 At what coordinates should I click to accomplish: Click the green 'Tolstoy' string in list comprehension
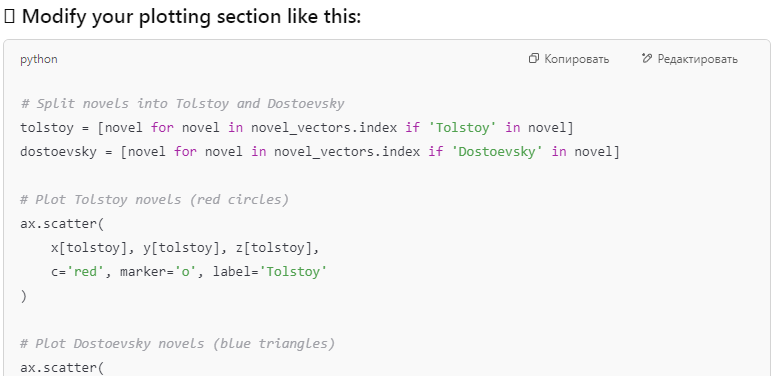point(459,128)
